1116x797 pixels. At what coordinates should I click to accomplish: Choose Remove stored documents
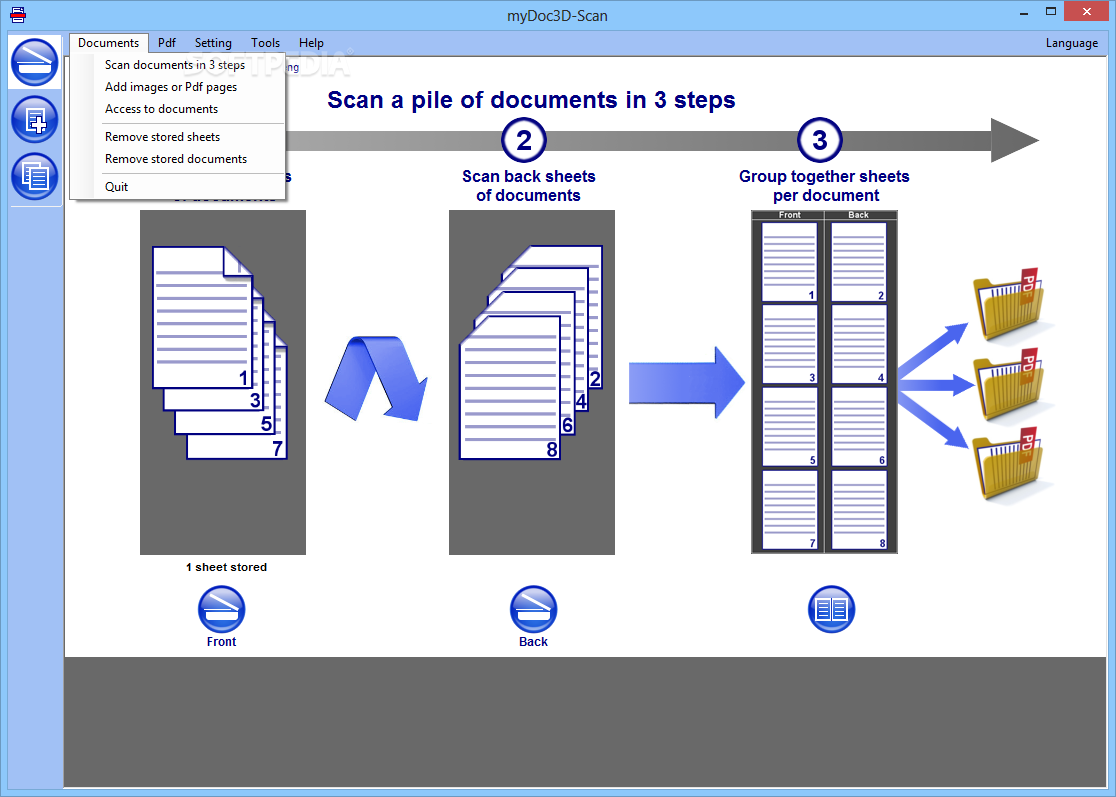(176, 159)
